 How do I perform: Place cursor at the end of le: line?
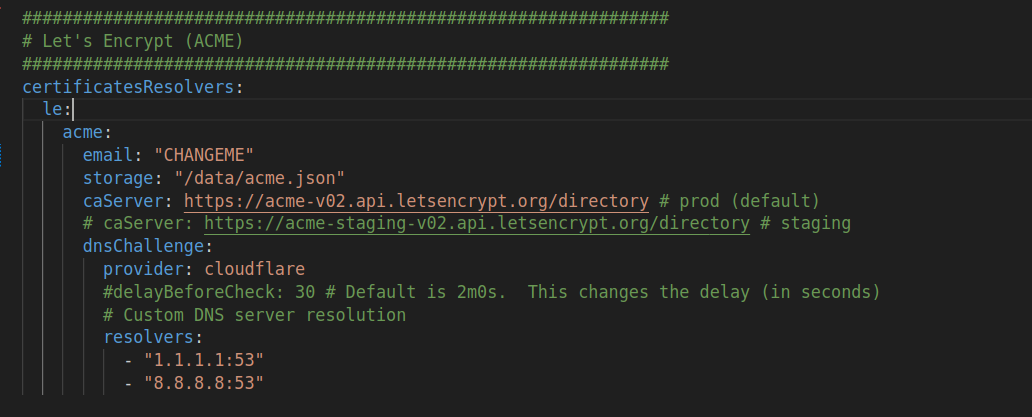73,109
